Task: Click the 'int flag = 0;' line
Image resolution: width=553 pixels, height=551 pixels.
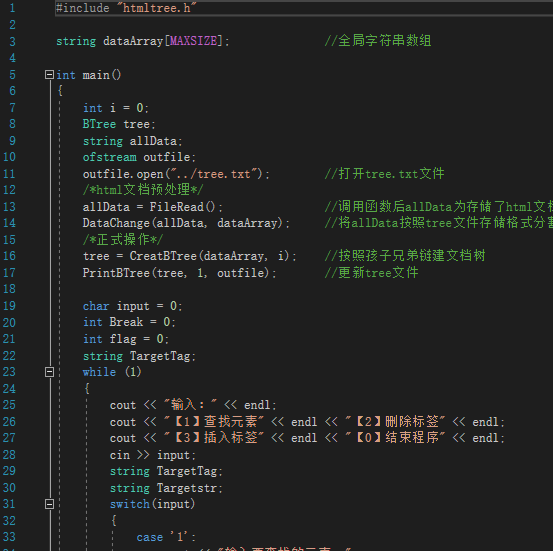Action: [x=126, y=339]
